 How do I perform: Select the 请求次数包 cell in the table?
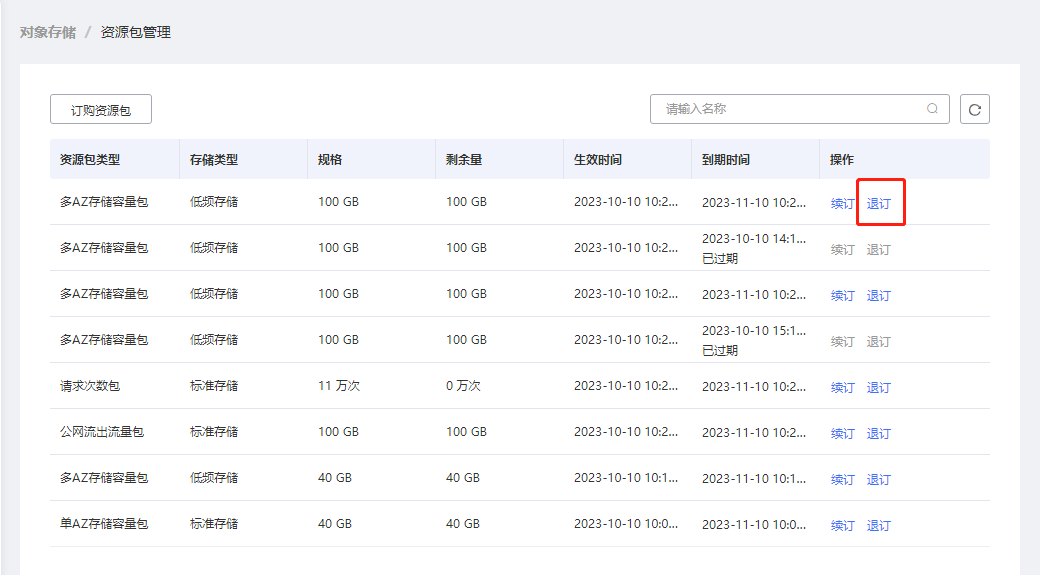[x=90, y=386]
